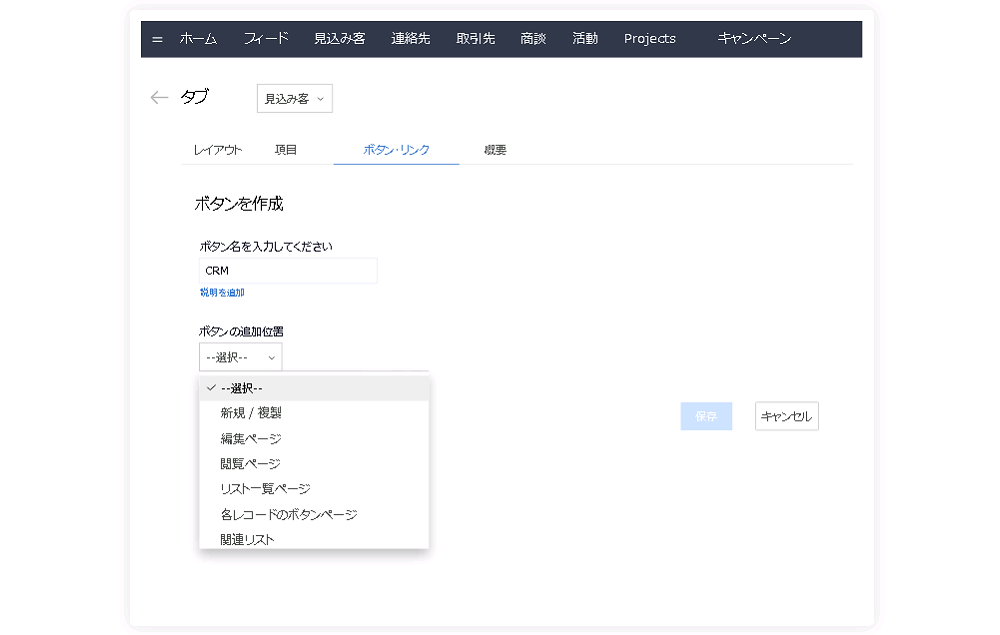Open キャンペーン module
Image resolution: width=1000 pixels, height=635 pixels.
coord(754,39)
